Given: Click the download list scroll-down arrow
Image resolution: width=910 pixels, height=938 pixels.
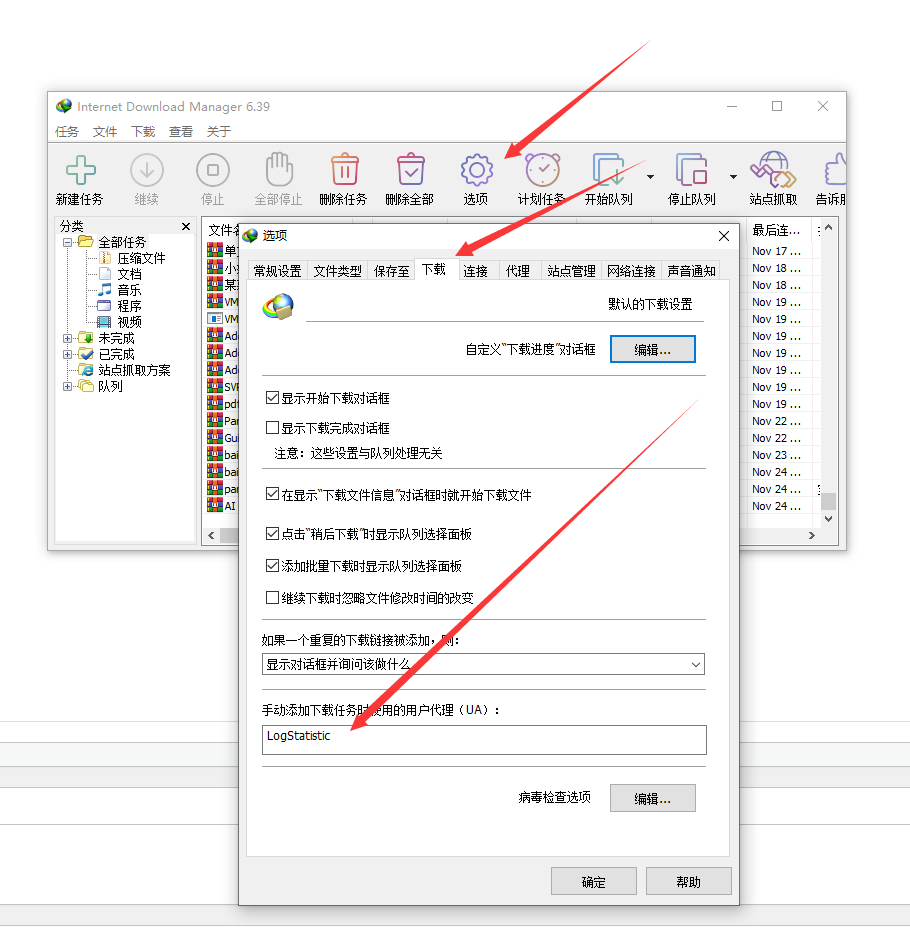Looking at the screenshot, I should coord(829,519).
